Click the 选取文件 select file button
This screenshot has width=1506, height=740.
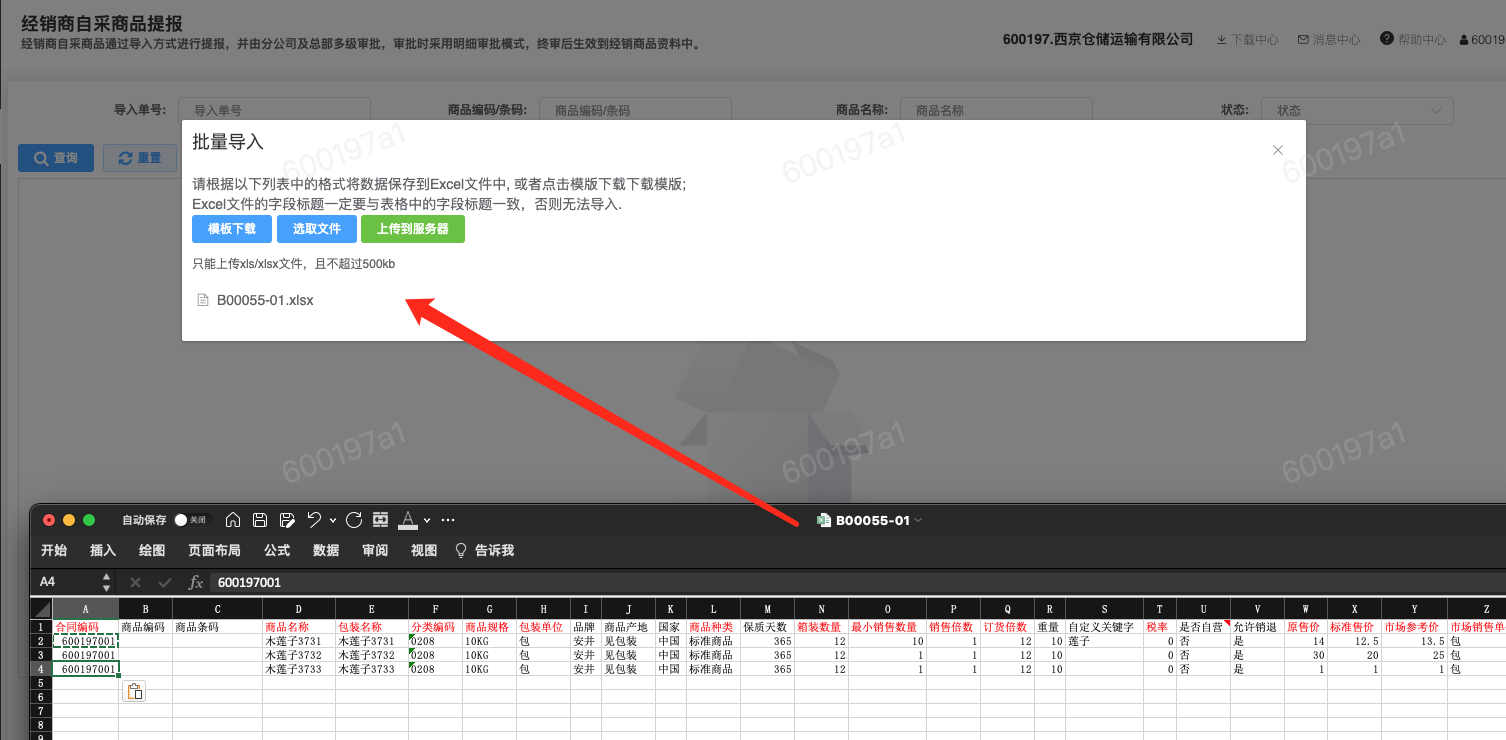tap(316, 229)
